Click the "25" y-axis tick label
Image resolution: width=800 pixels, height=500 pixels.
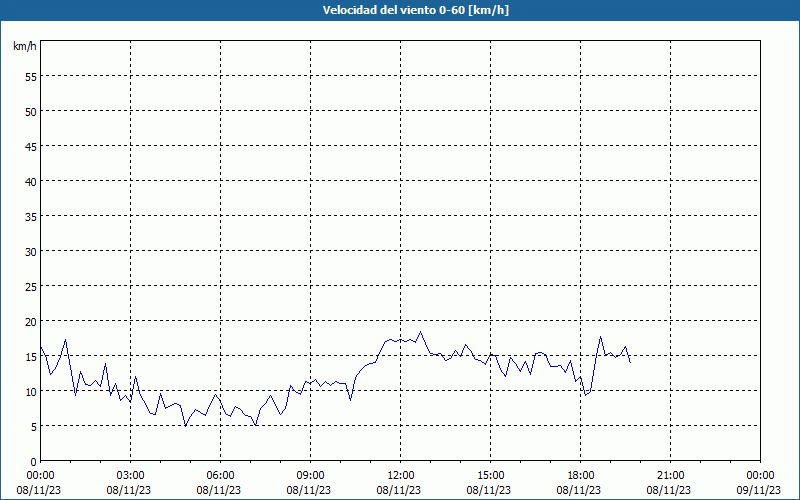31,286
